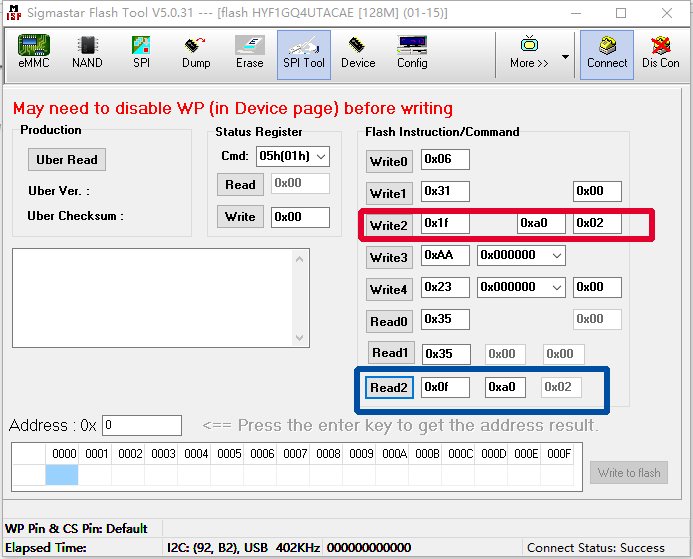Click the log box scroll-down arrow
This screenshot has width=693, height=559.
tap(301, 397)
